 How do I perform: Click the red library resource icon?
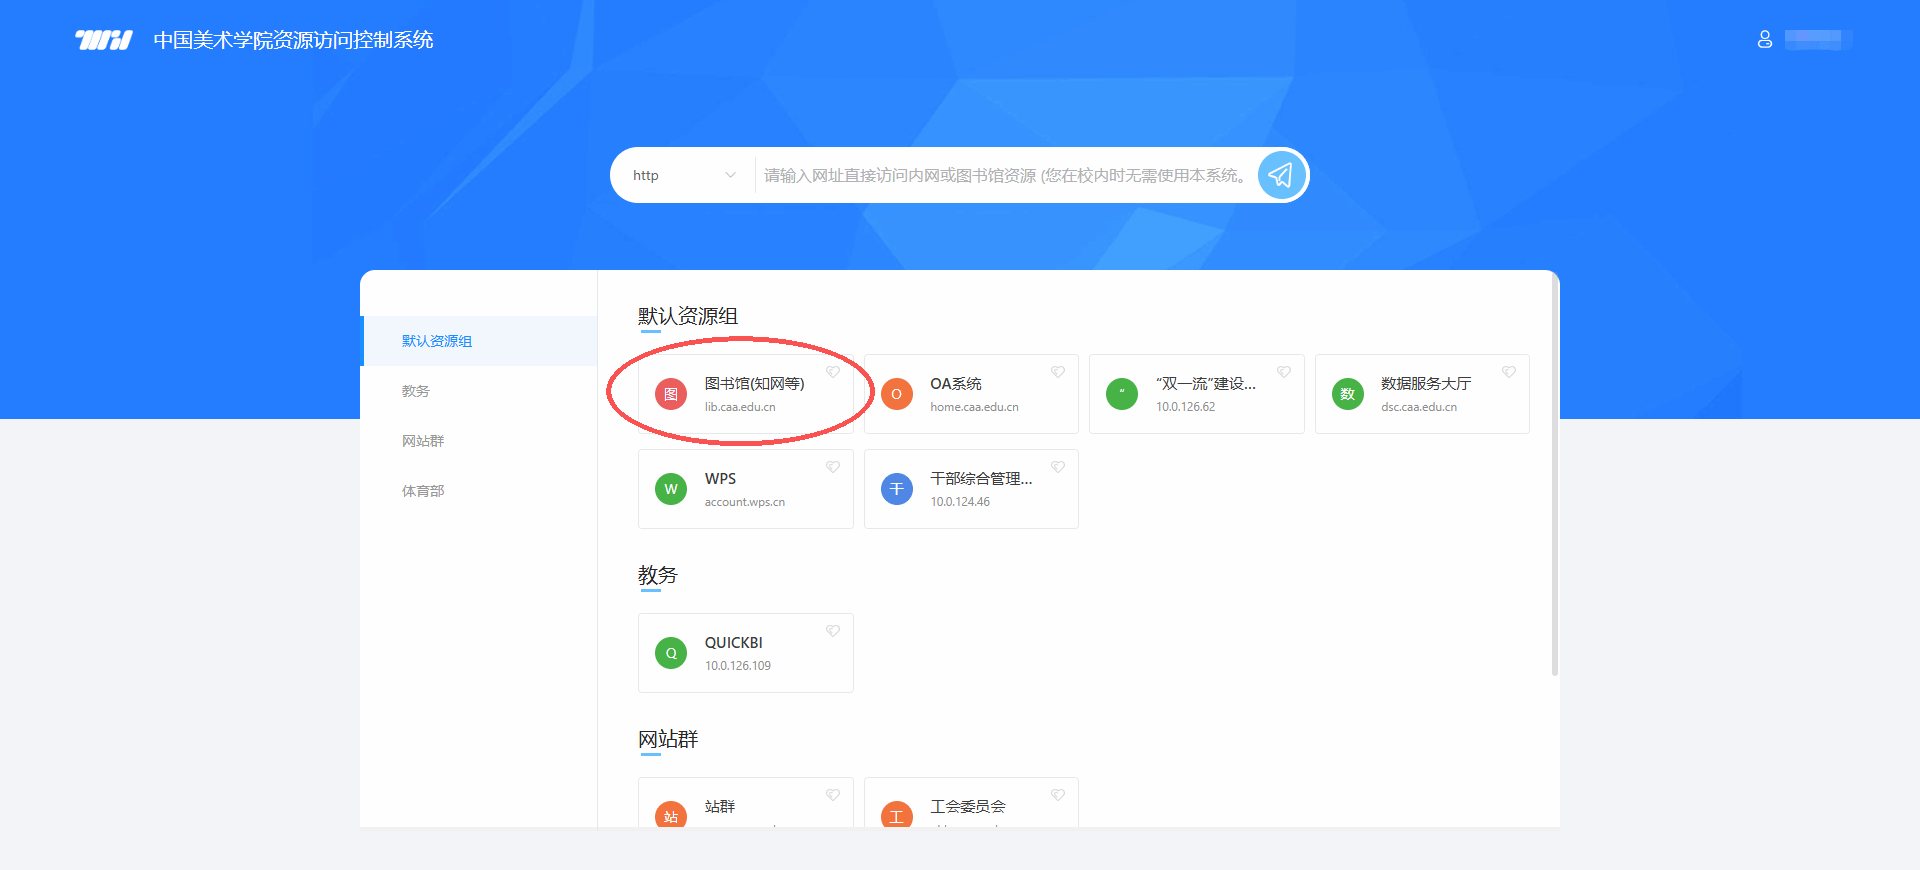click(x=671, y=394)
